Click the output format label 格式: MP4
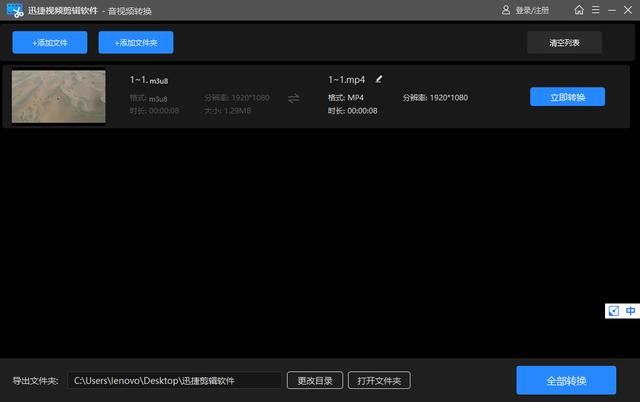 [345, 98]
